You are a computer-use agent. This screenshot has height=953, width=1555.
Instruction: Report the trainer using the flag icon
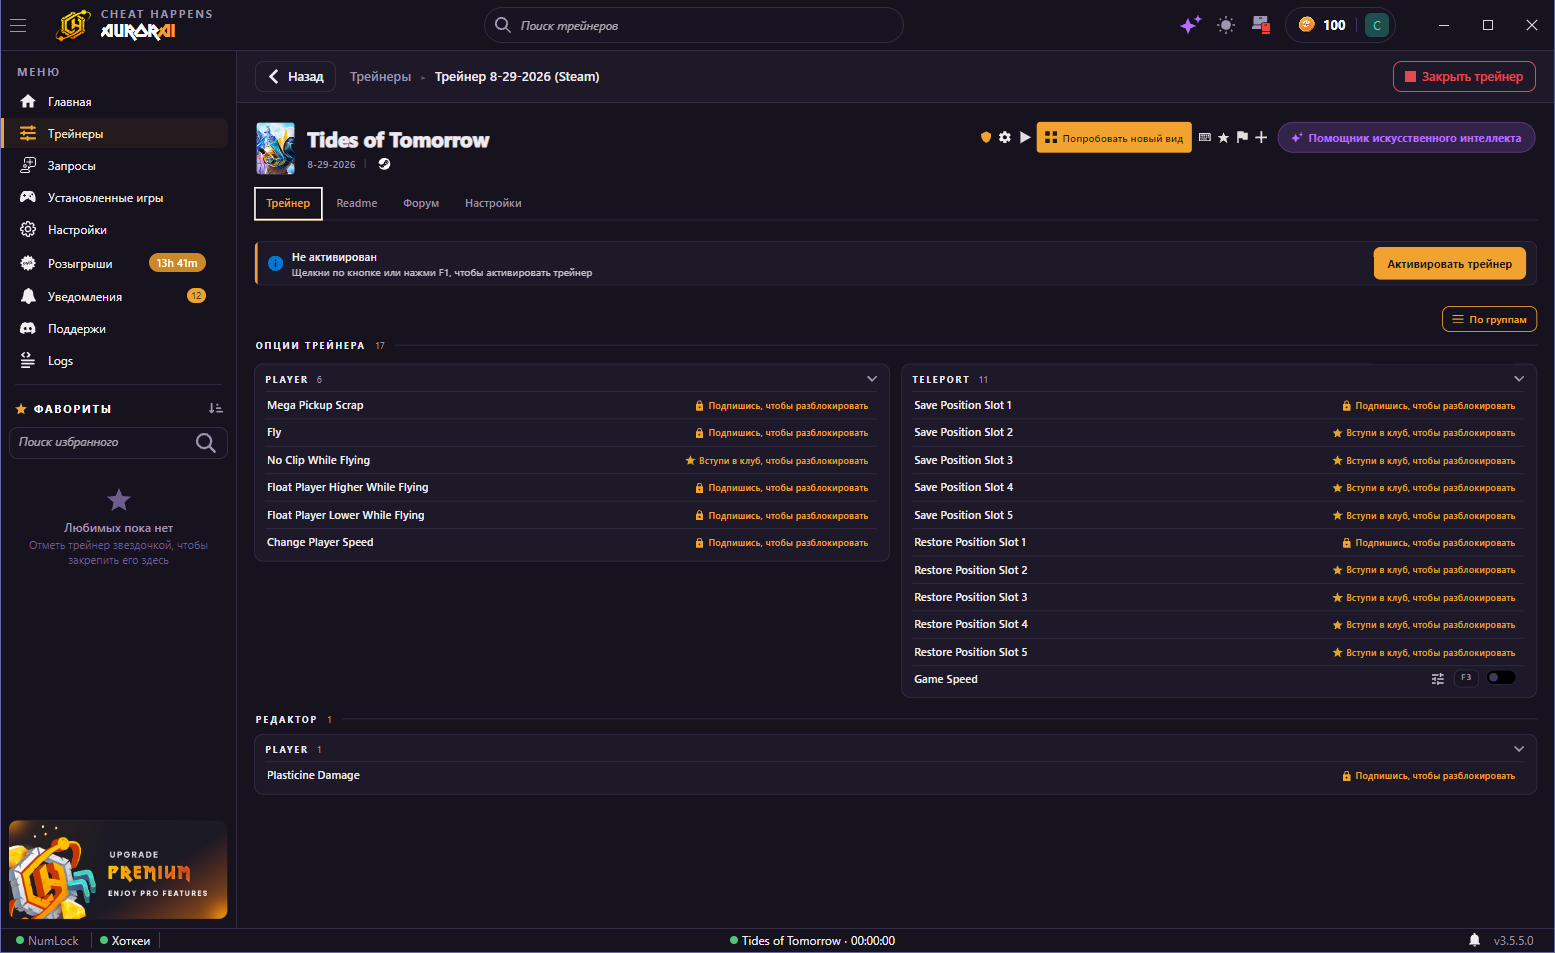point(1242,138)
